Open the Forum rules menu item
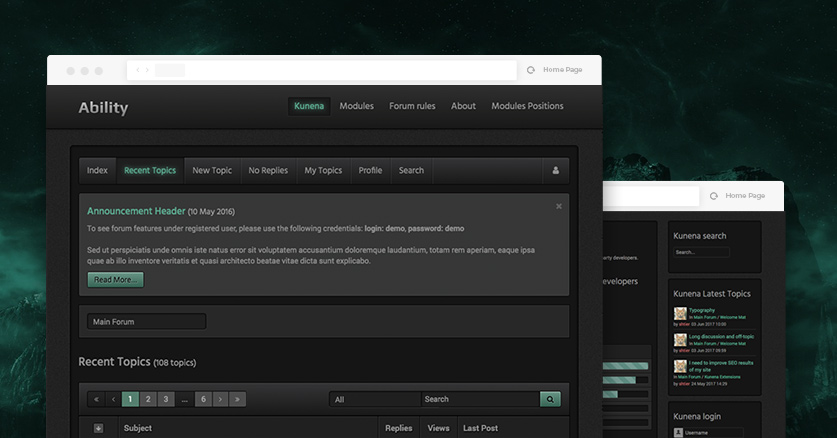Viewport: 837px width, 438px height. [x=412, y=106]
